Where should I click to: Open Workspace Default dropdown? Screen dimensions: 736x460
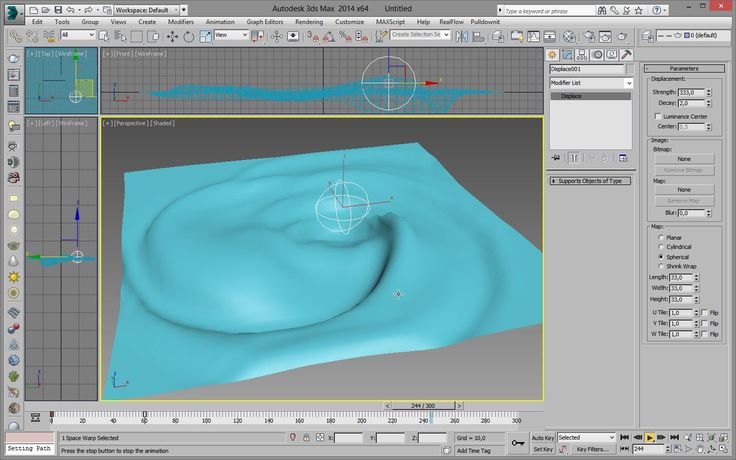(146, 9)
